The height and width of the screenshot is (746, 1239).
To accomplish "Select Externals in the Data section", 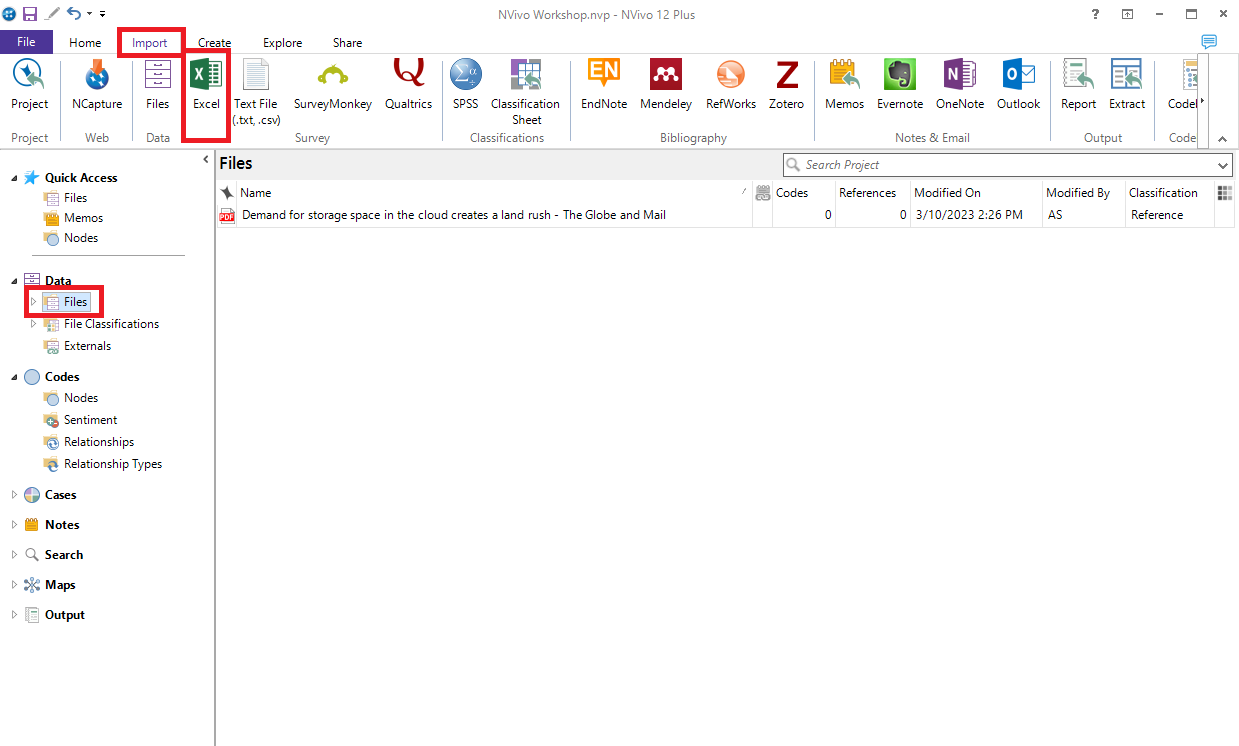I will click(x=87, y=345).
